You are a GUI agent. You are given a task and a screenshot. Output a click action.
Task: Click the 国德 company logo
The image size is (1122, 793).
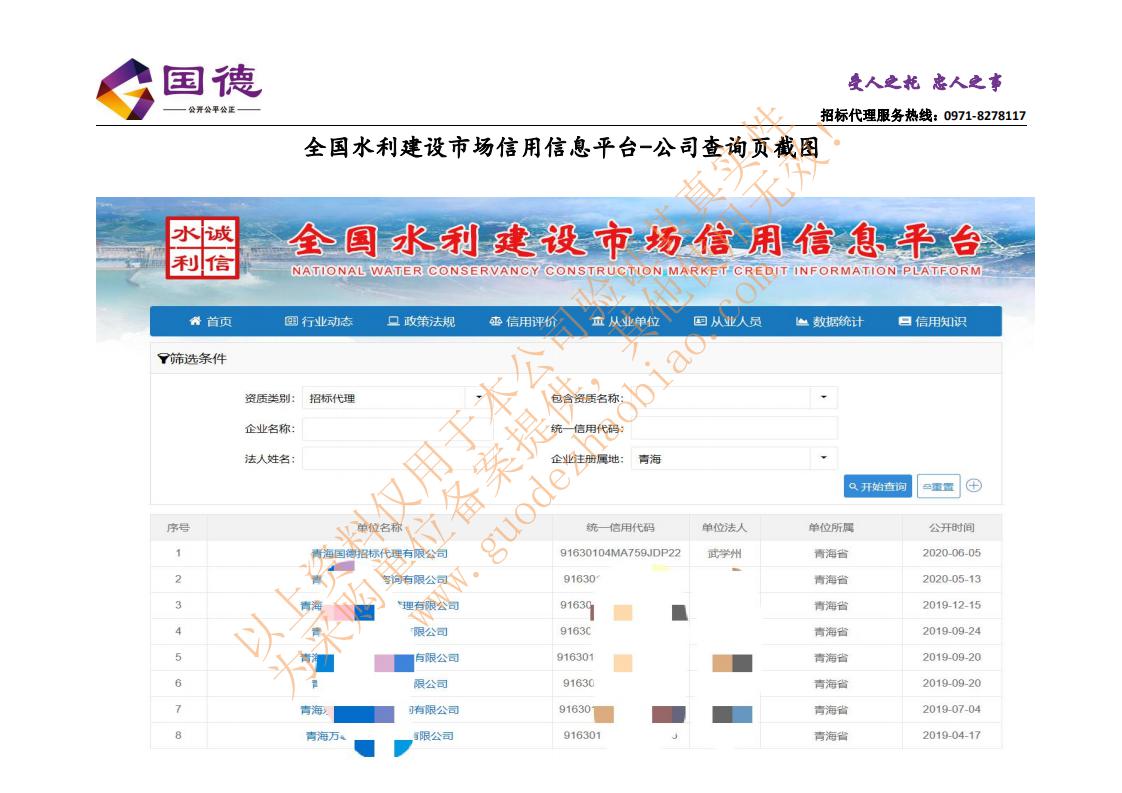click(x=178, y=88)
